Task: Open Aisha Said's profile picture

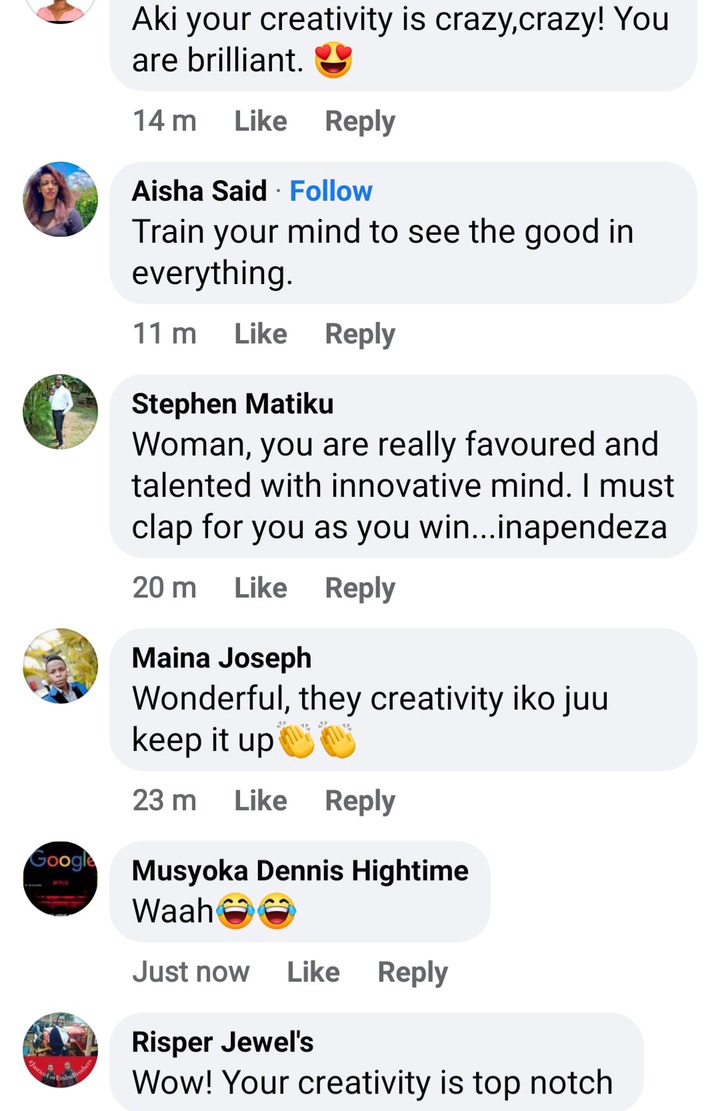Action: 60,199
